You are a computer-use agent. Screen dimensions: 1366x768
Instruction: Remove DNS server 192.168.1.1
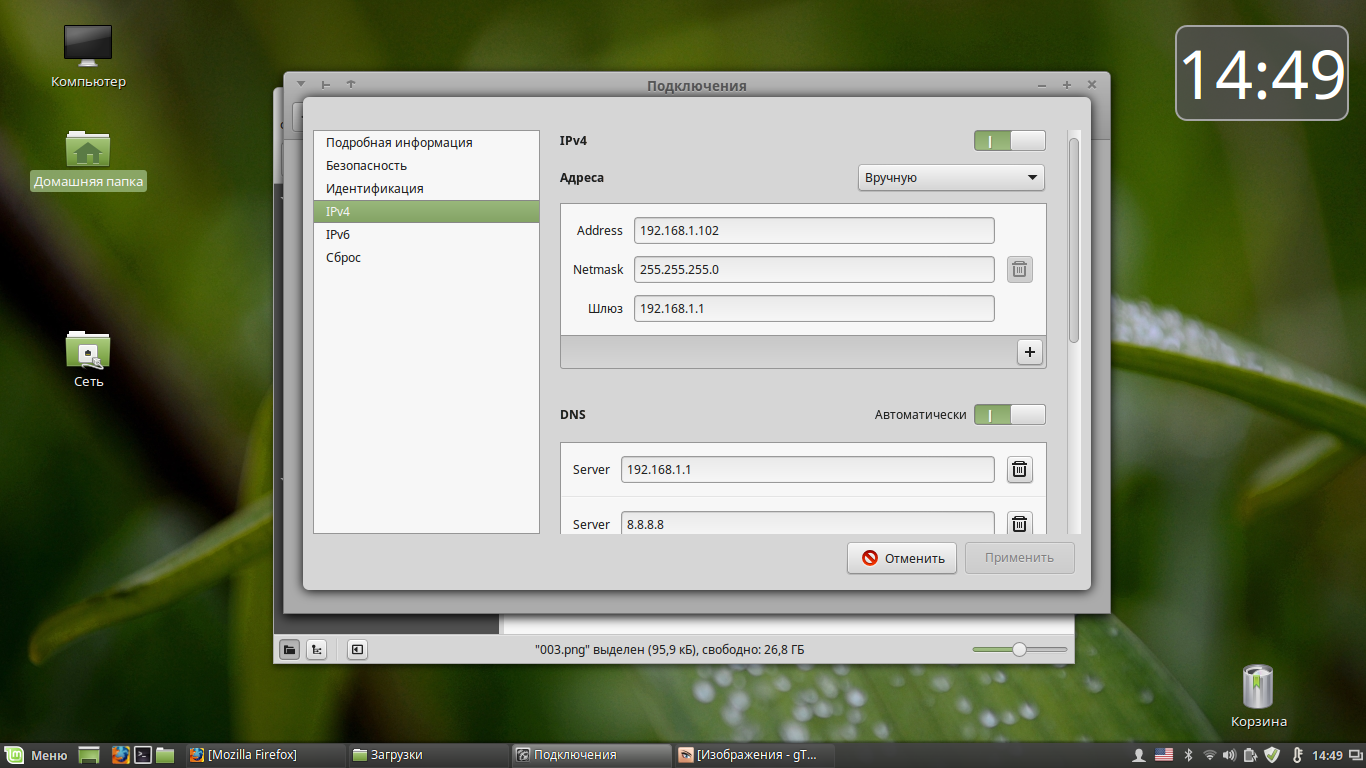(1019, 470)
